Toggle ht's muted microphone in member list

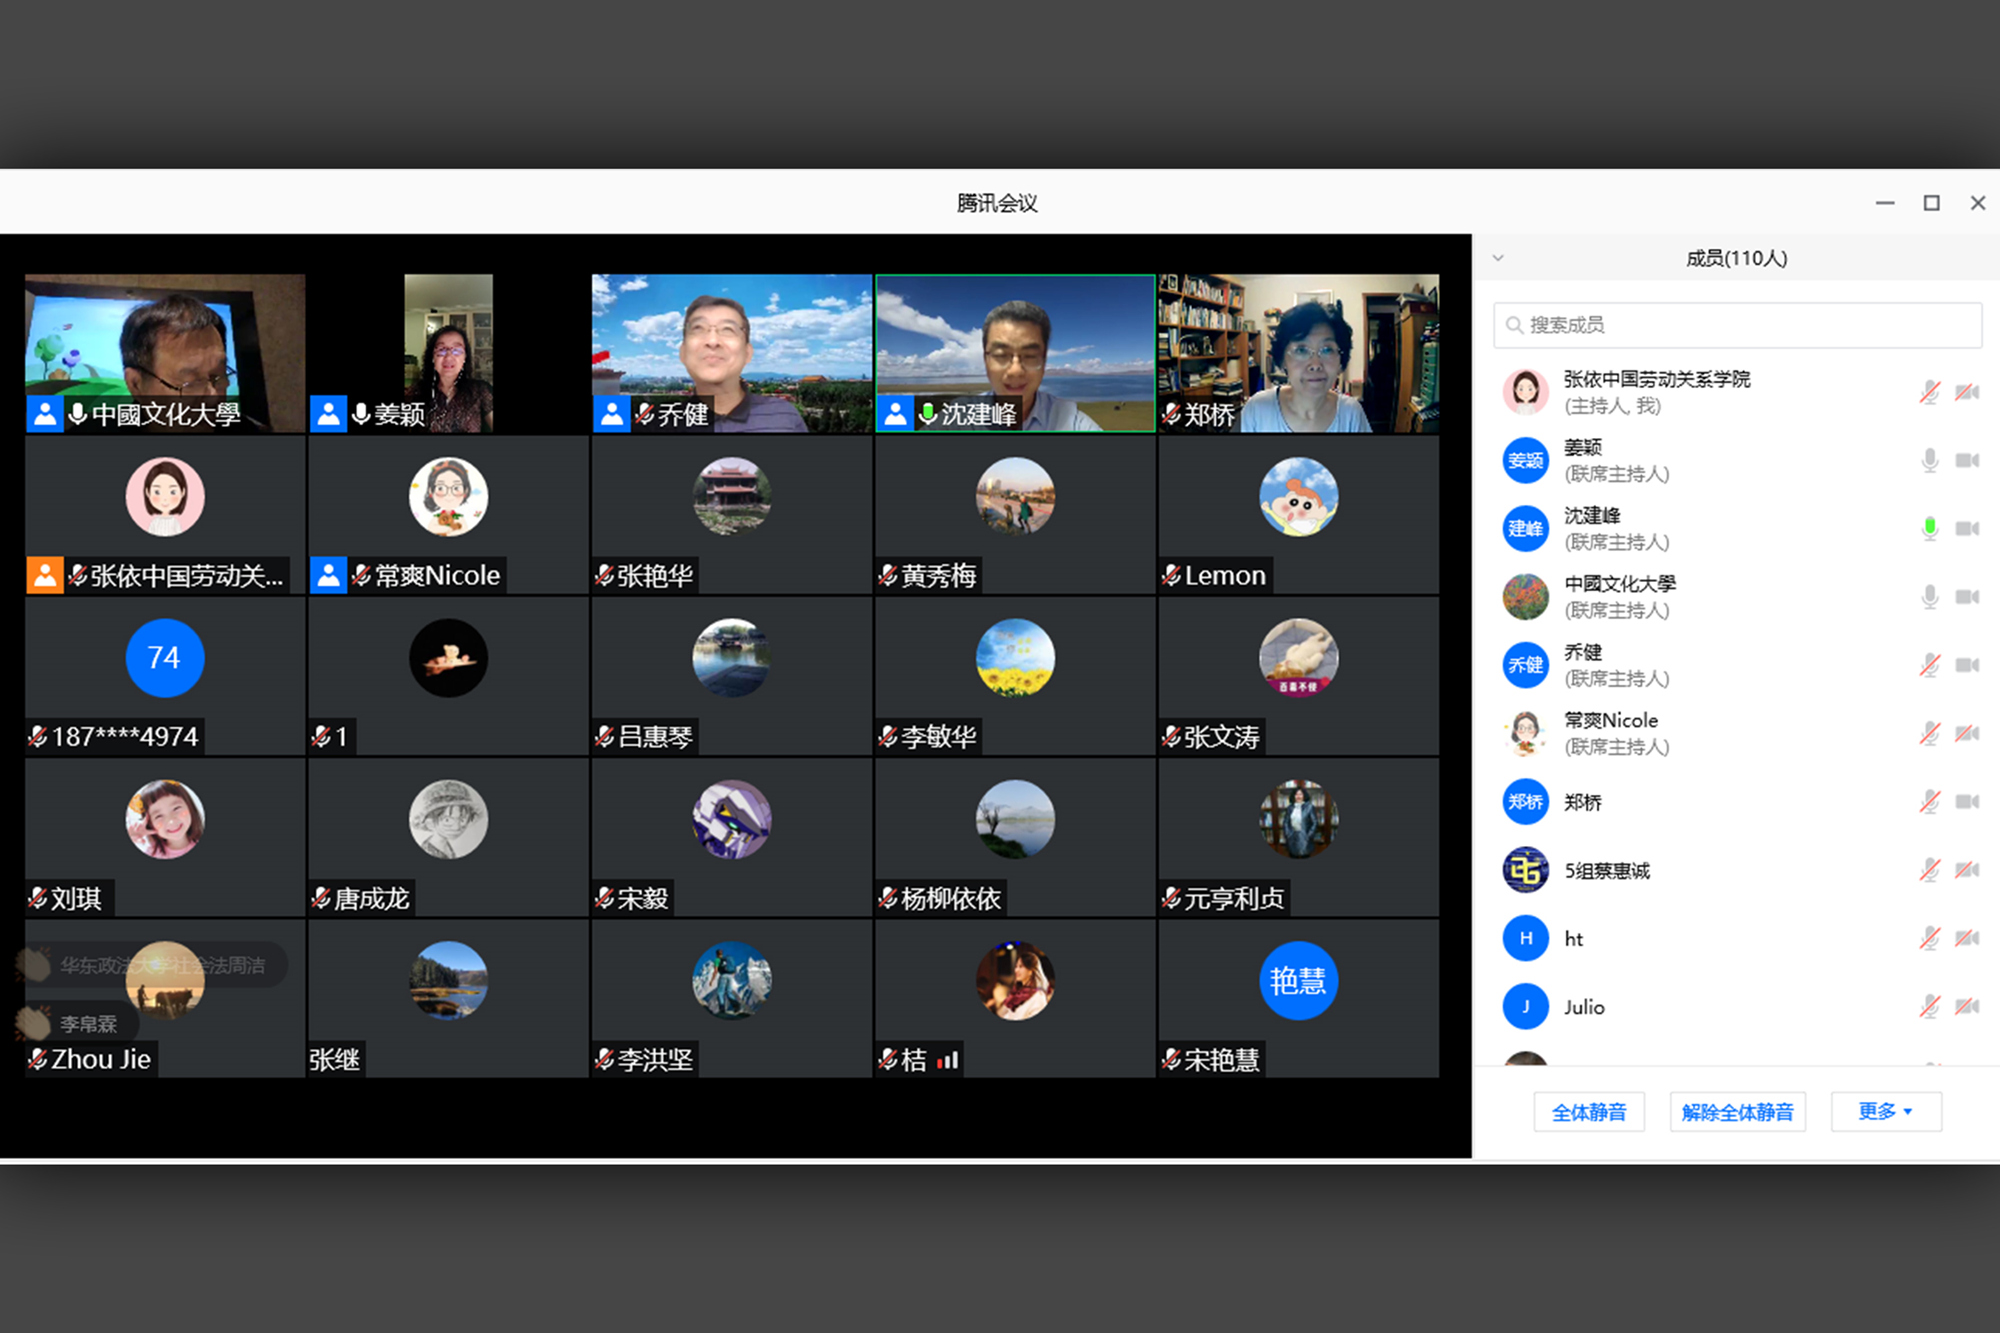[1929, 938]
